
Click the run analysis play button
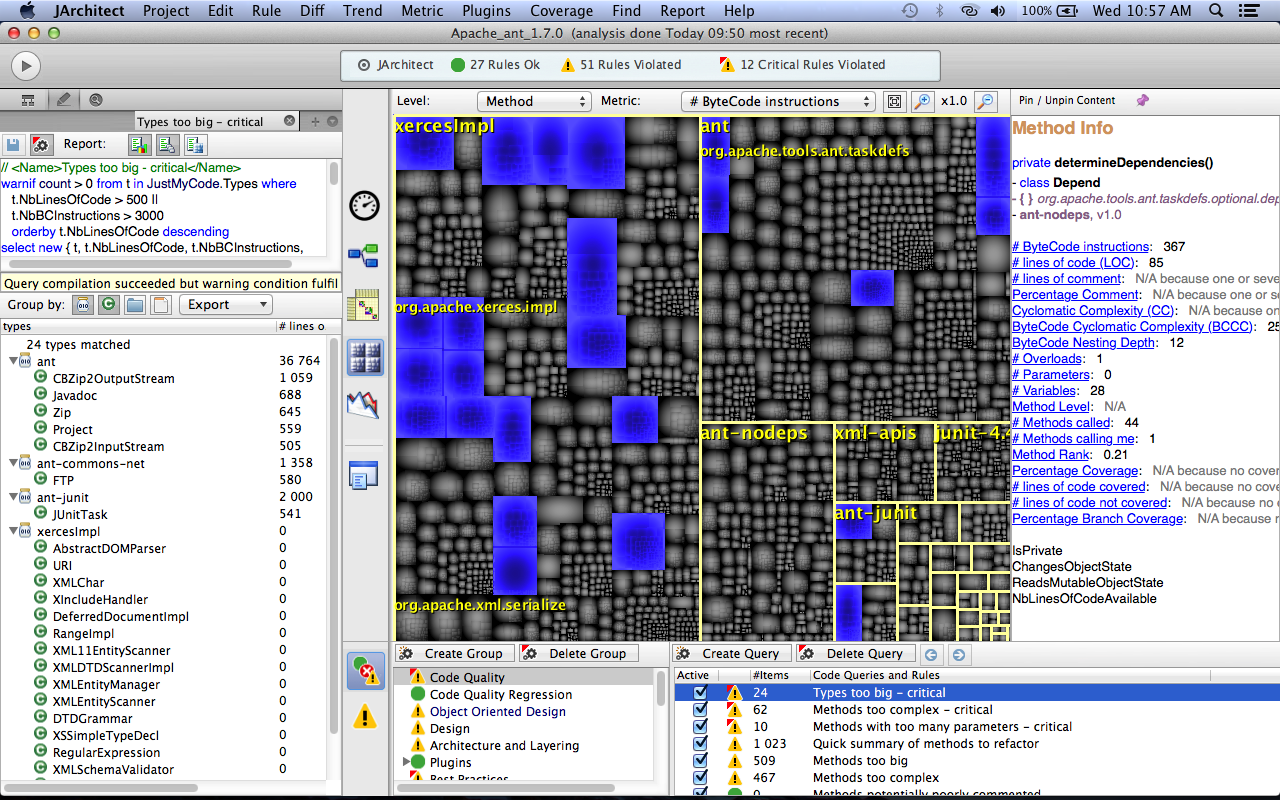pyautogui.click(x=25, y=66)
